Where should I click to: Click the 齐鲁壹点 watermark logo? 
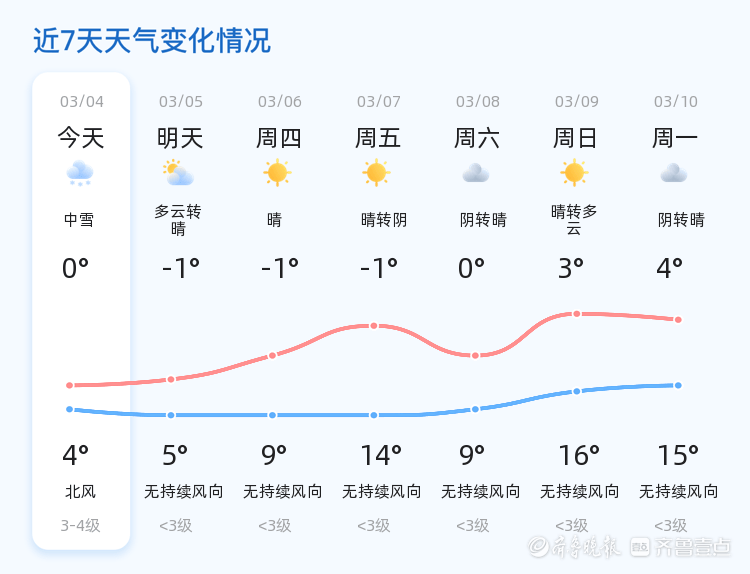681,547
